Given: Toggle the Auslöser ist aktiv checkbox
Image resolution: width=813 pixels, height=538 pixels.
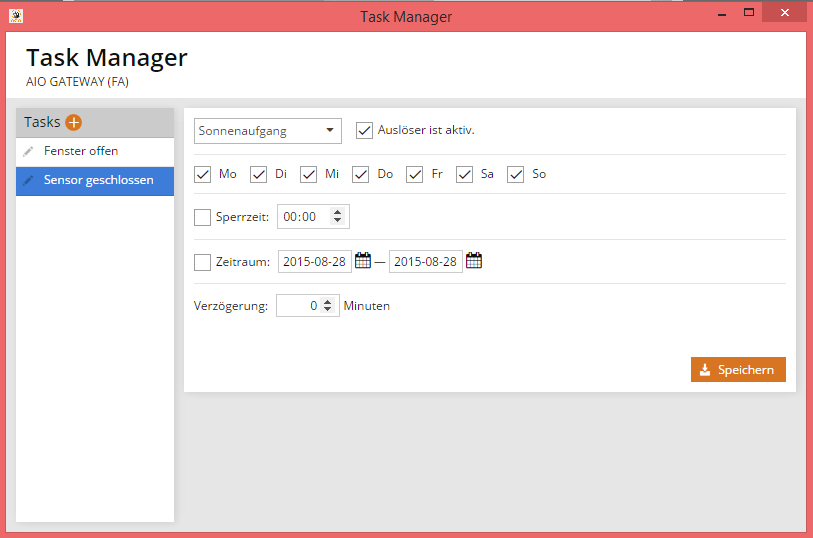Looking at the screenshot, I should point(364,131).
